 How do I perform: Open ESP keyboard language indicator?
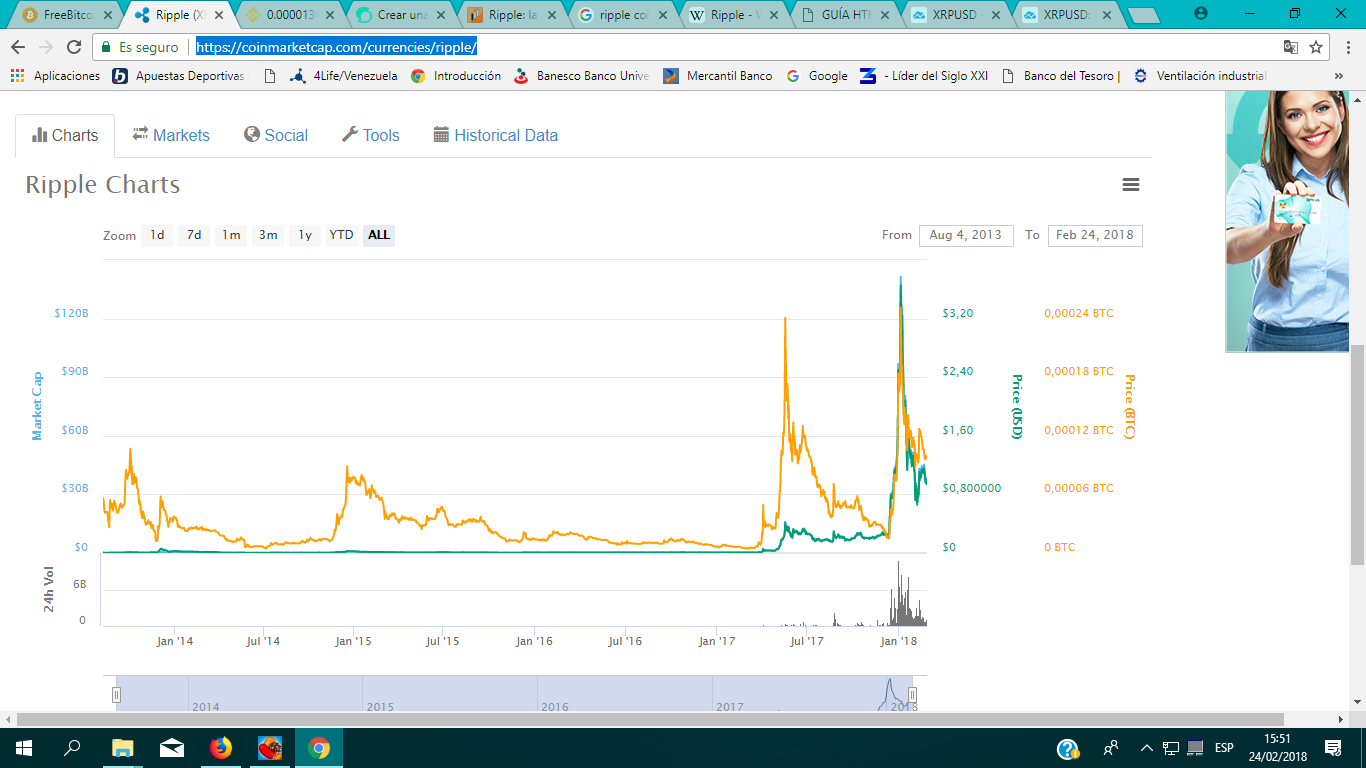(1224, 748)
